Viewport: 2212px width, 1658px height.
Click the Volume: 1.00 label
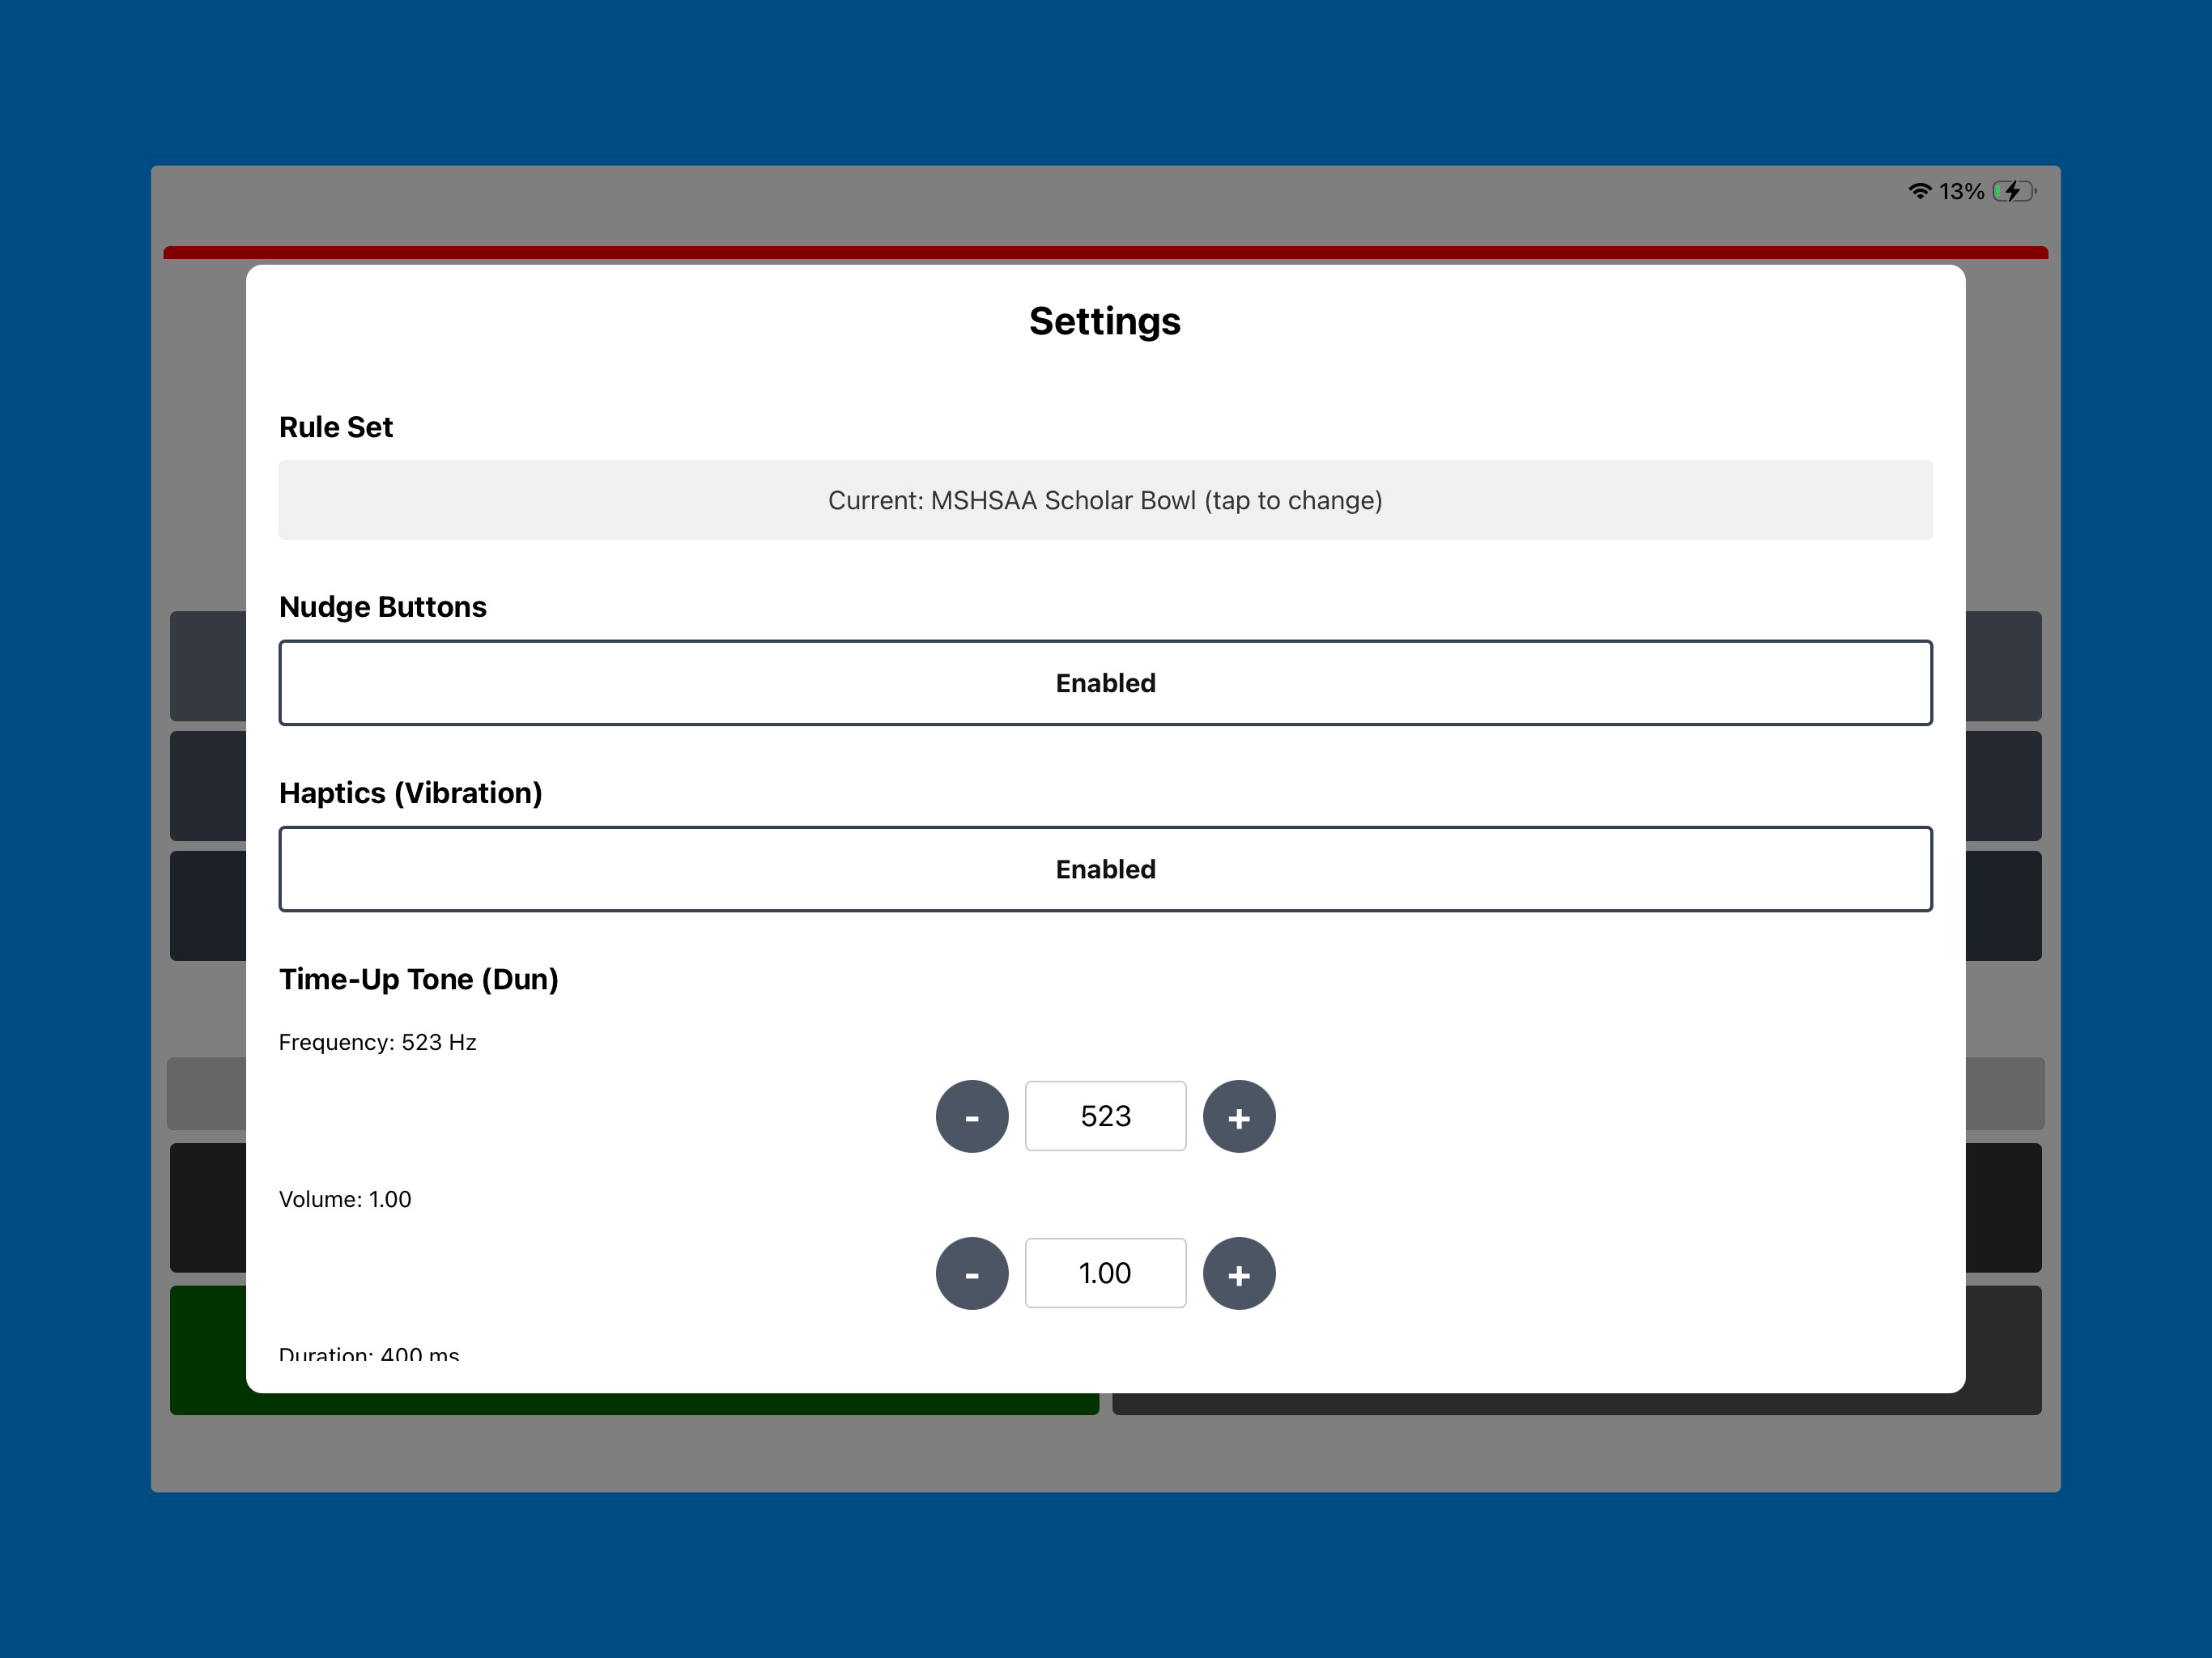345,1199
